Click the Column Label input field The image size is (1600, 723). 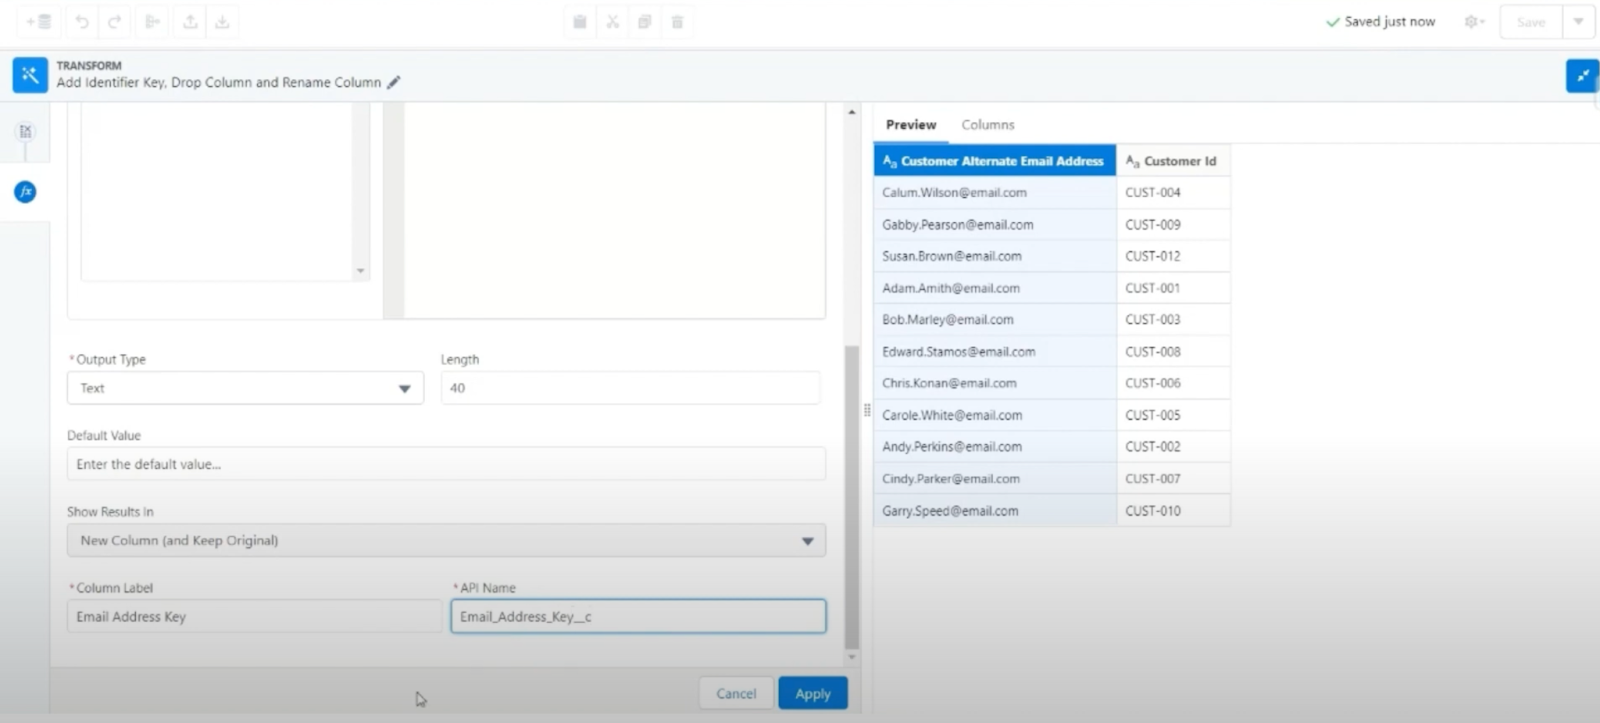coord(254,616)
